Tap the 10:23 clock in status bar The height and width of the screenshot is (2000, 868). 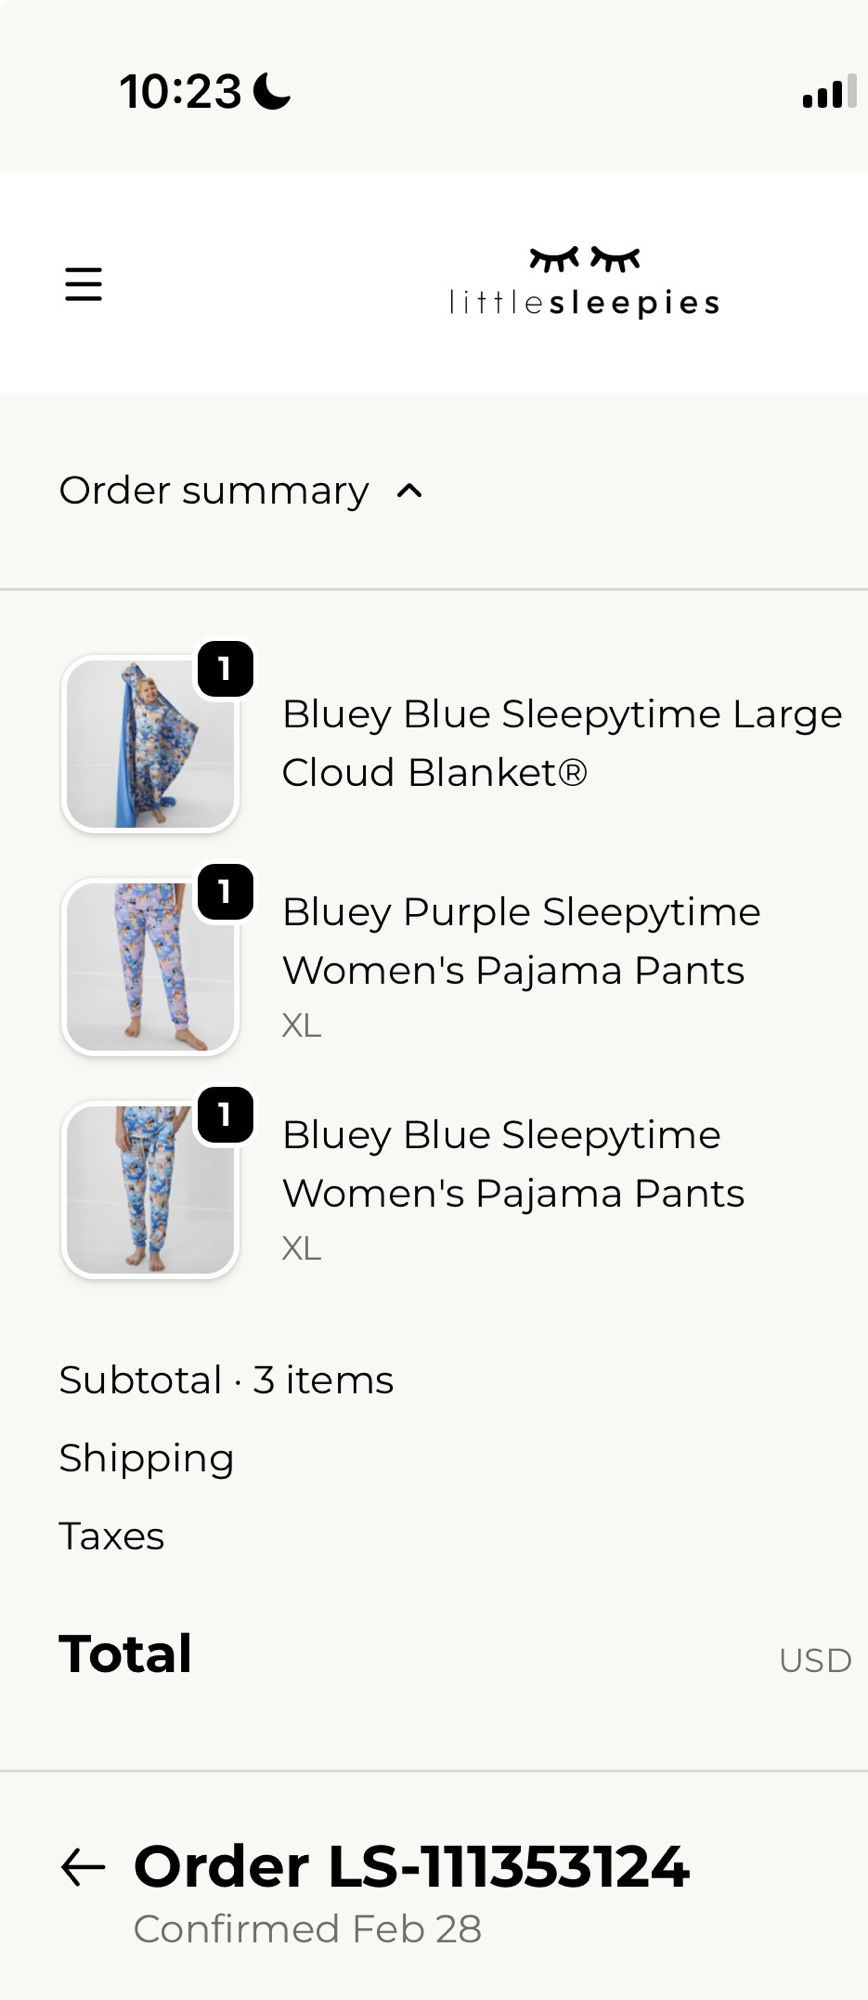tap(181, 92)
